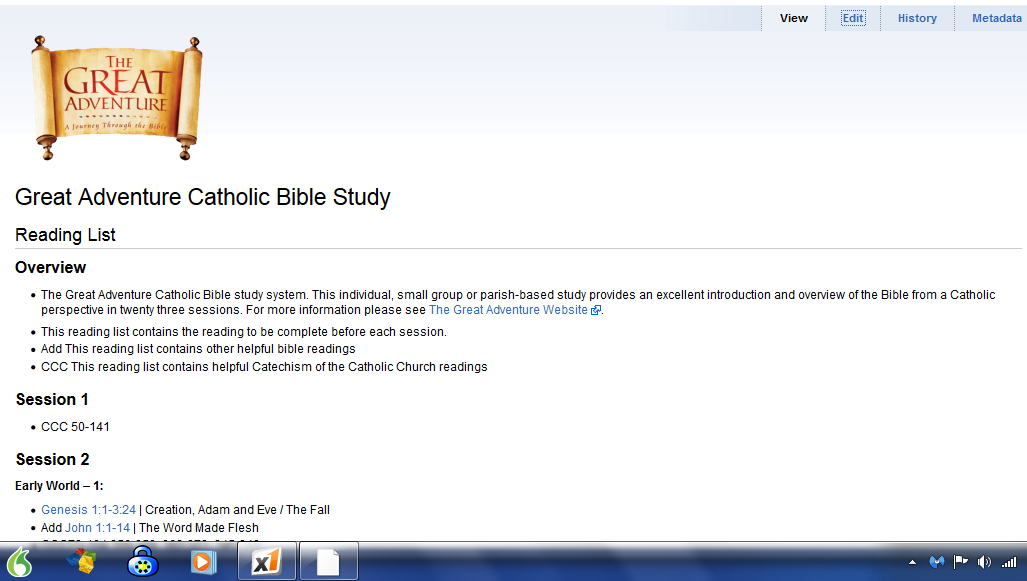Click the external link icon after Website

tap(595, 310)
